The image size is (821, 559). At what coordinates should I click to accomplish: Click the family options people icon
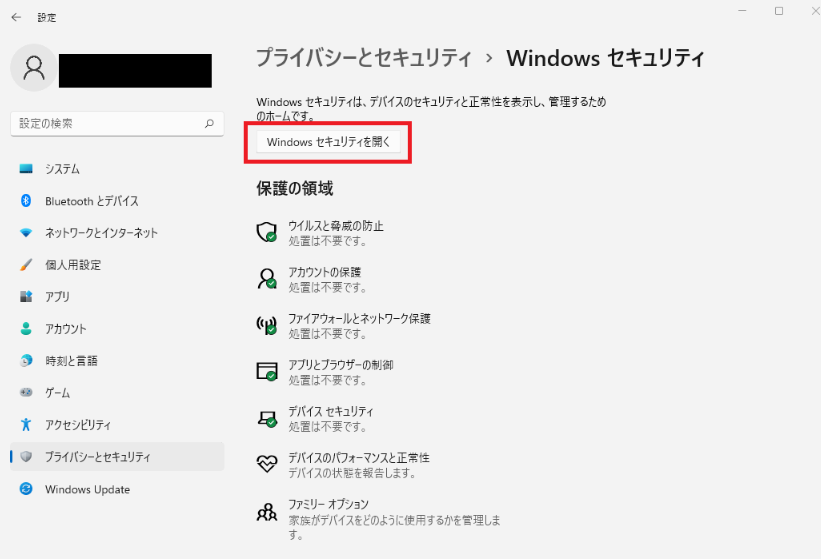pyautogui.click(x=267, y=512)
